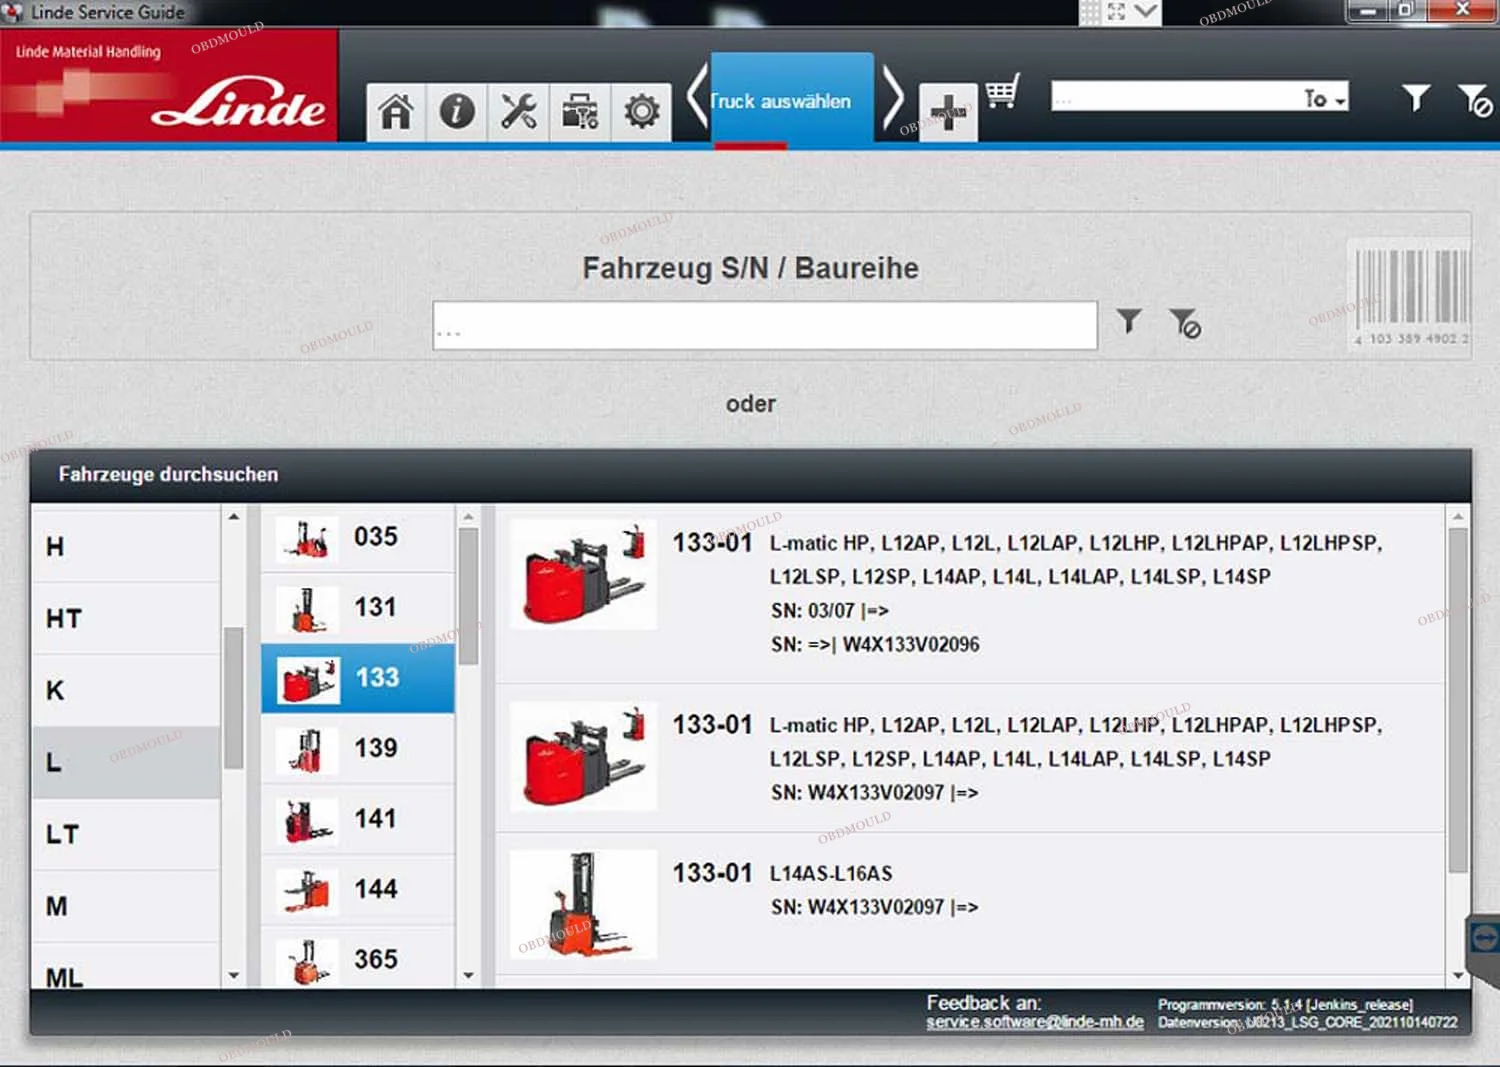1500x1067 pixels.
Task: Select the H vehicle category
Action: point(126,546)
